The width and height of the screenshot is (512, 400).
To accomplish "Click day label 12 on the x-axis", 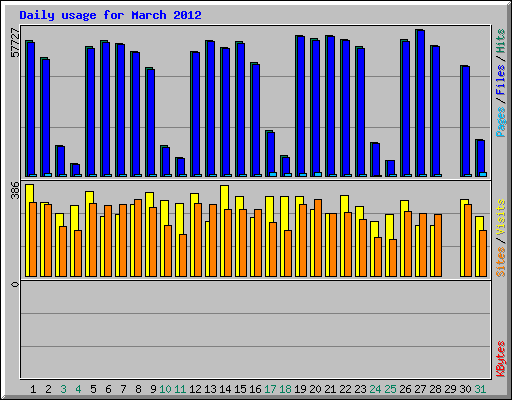I will (195, 389).
